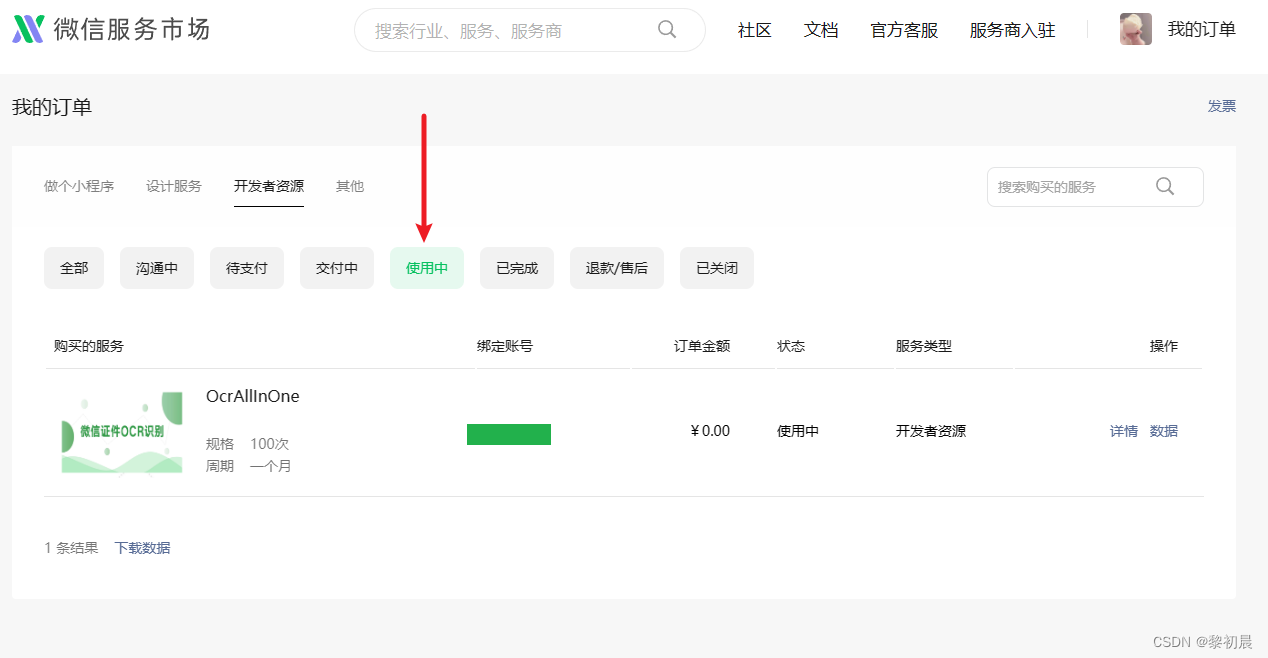
Task: Open 详情 for the OcrAllInOne order
Action: pos(1124,431)
